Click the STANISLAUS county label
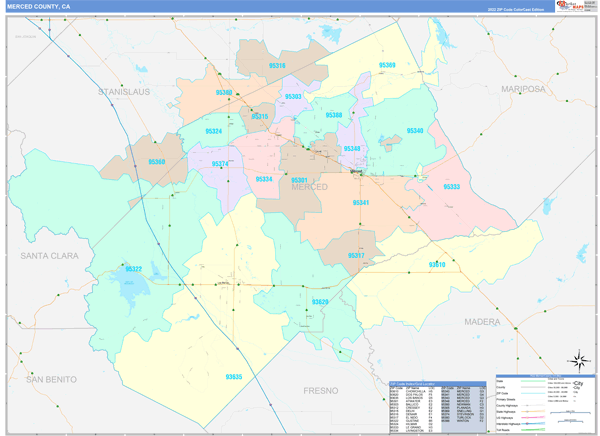This screenshot has height=436, width=600. point(124,91)
